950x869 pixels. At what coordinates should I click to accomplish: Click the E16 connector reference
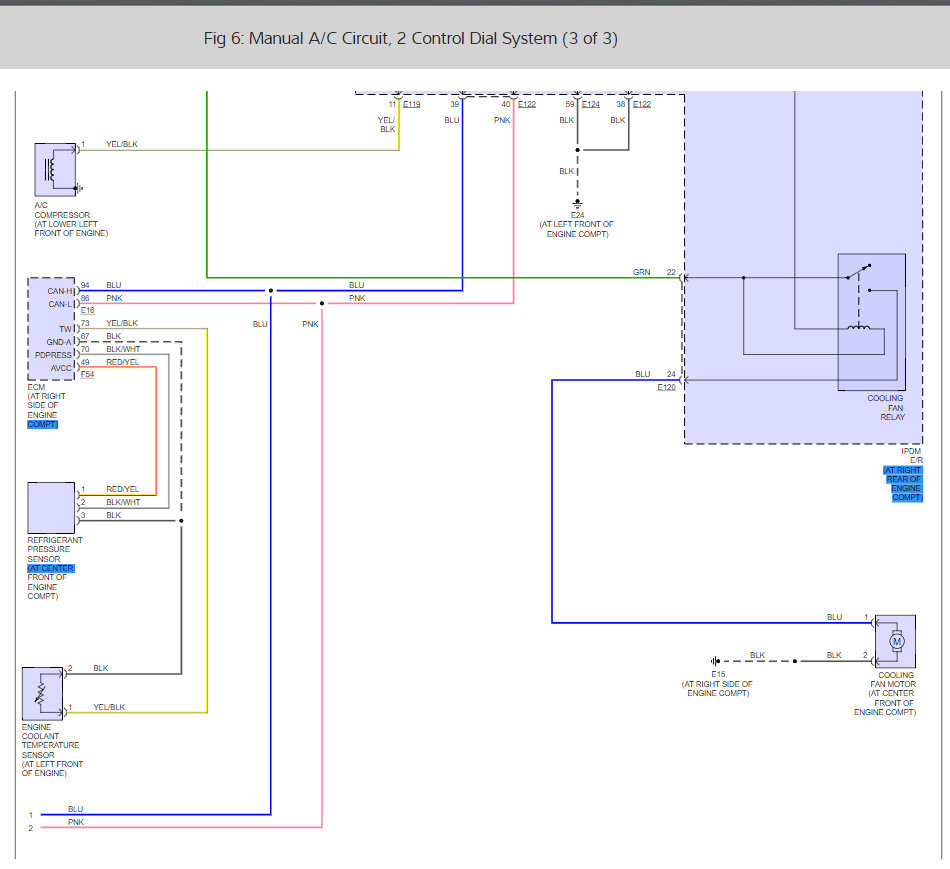tap(88, 310)
